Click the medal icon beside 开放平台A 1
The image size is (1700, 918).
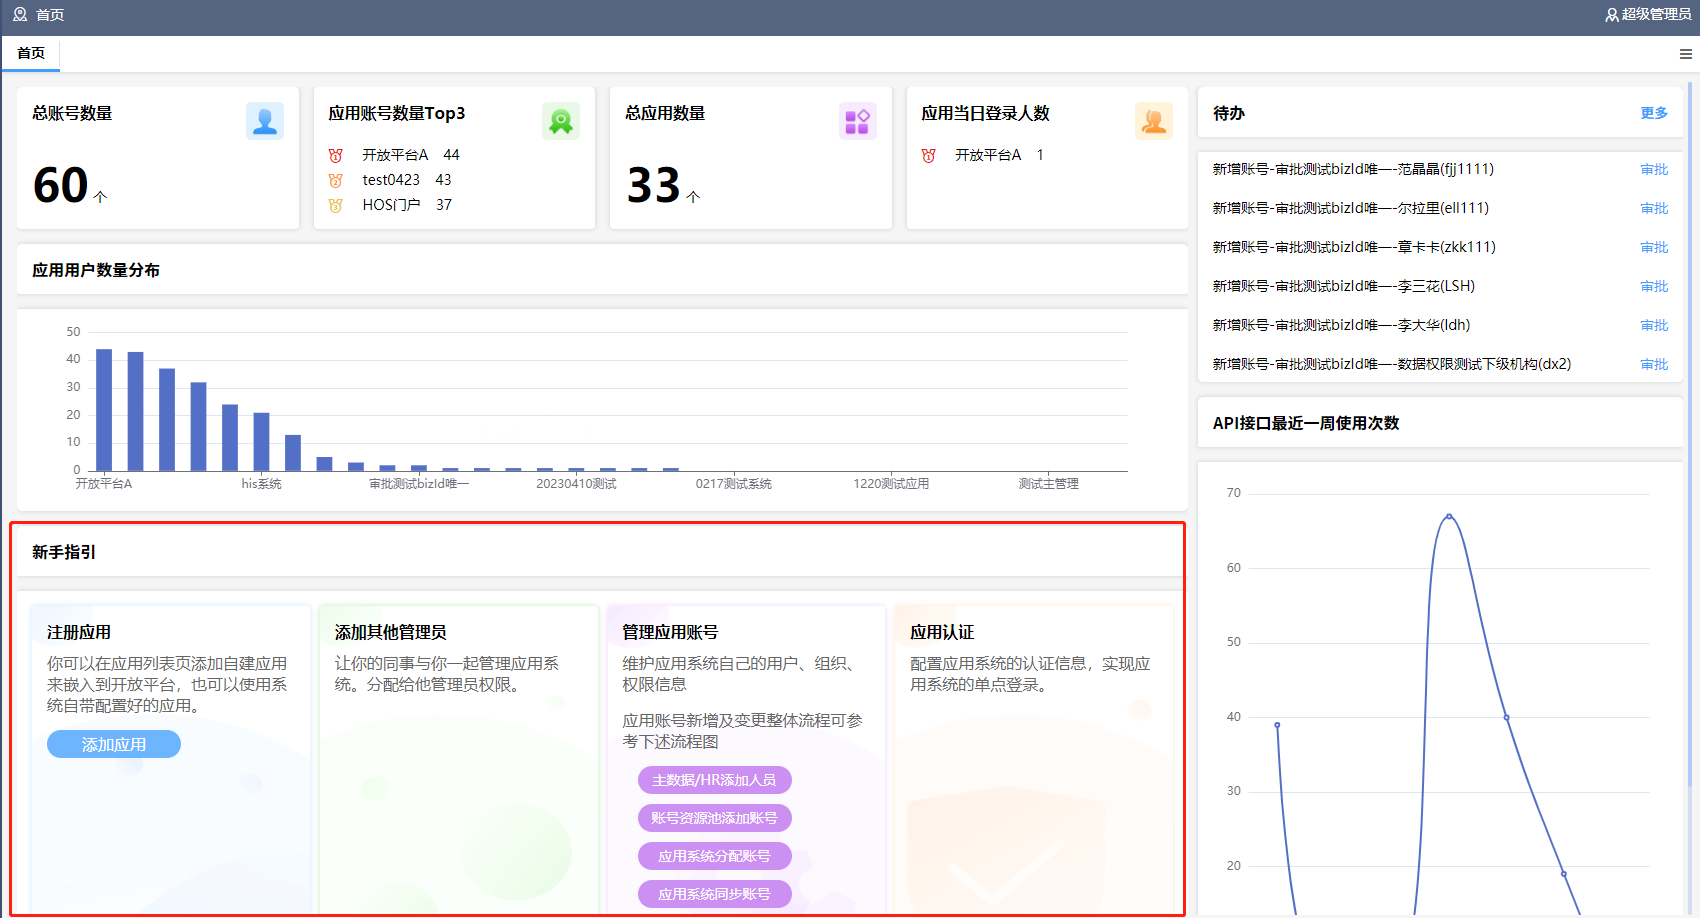tap(929, 155)
